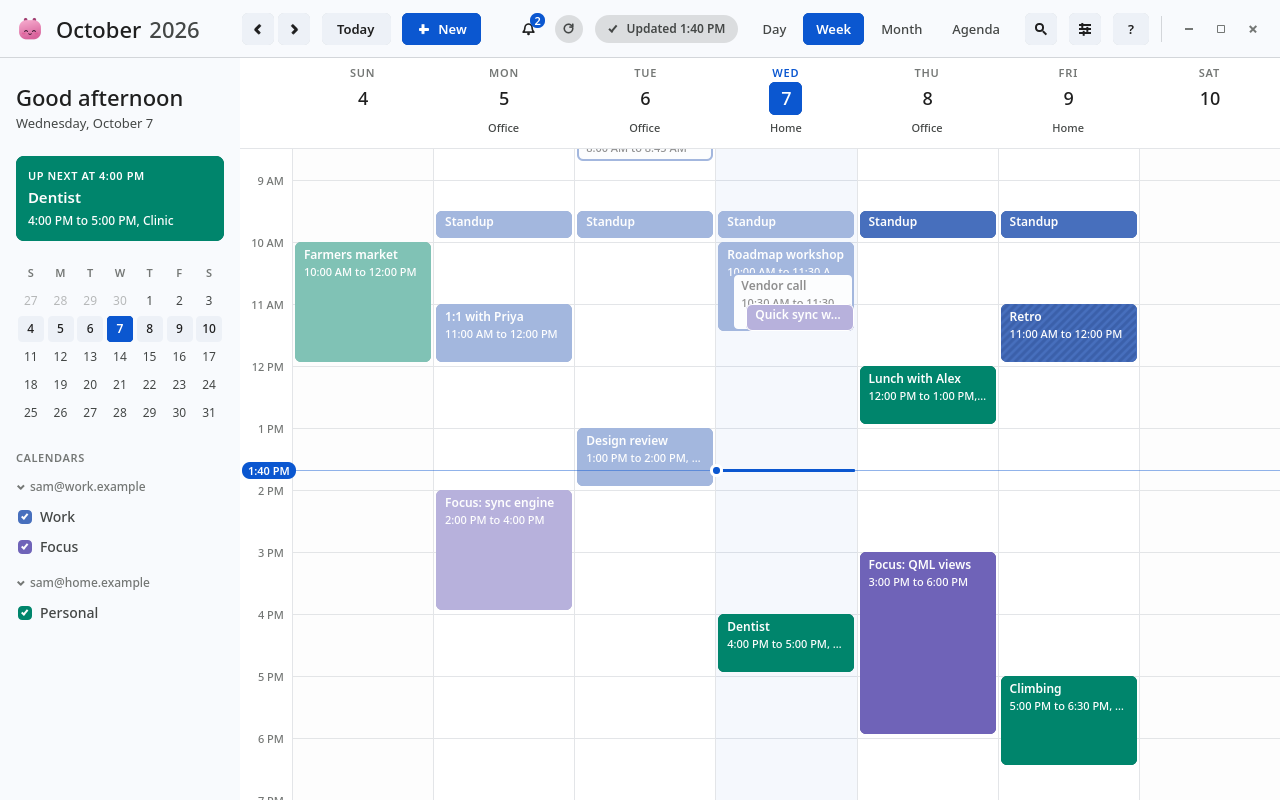Select 15 in the mini calendar
Viewport: 1280px width, 800px height.
coord(149,357)
